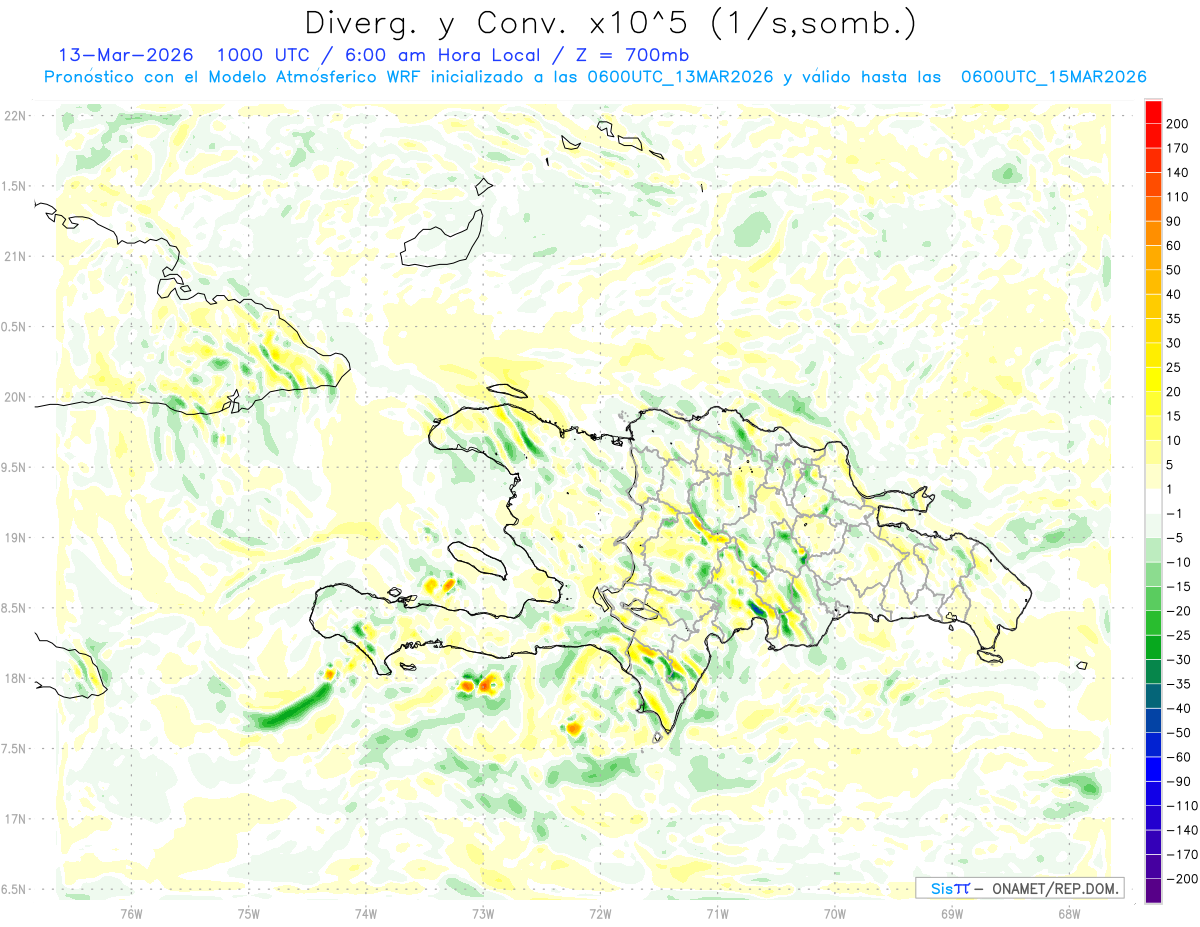
Task: Click the latitude label '8.5N'
Action: point(14,608)
